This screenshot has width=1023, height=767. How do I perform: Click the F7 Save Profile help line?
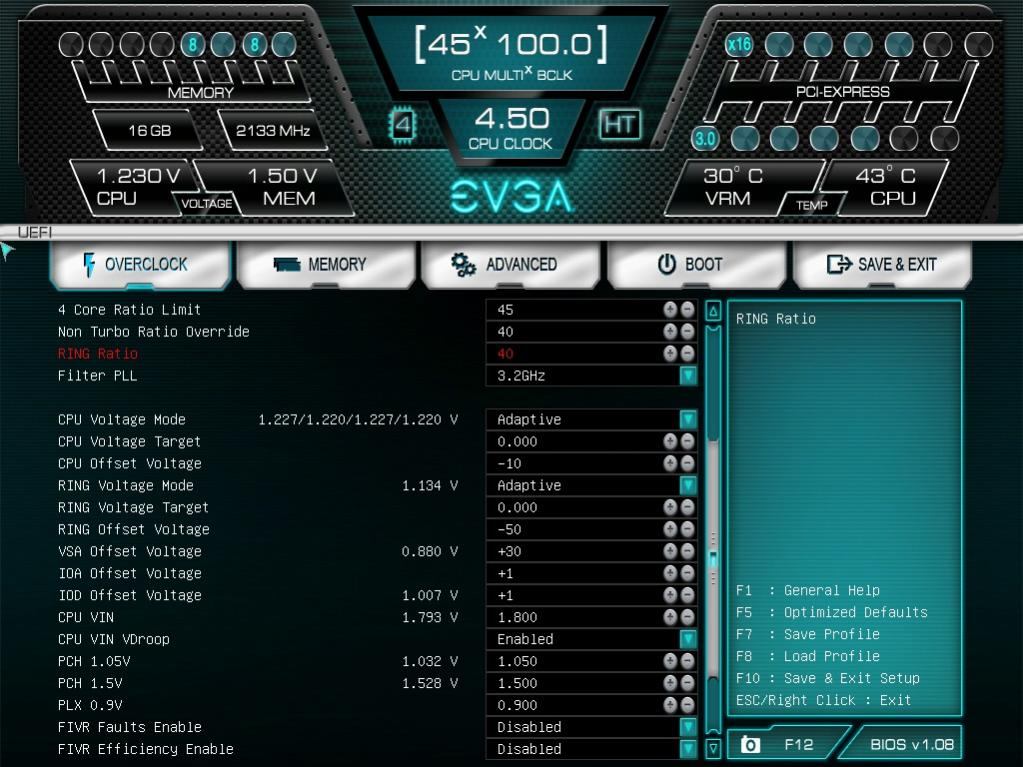(808, 634)
